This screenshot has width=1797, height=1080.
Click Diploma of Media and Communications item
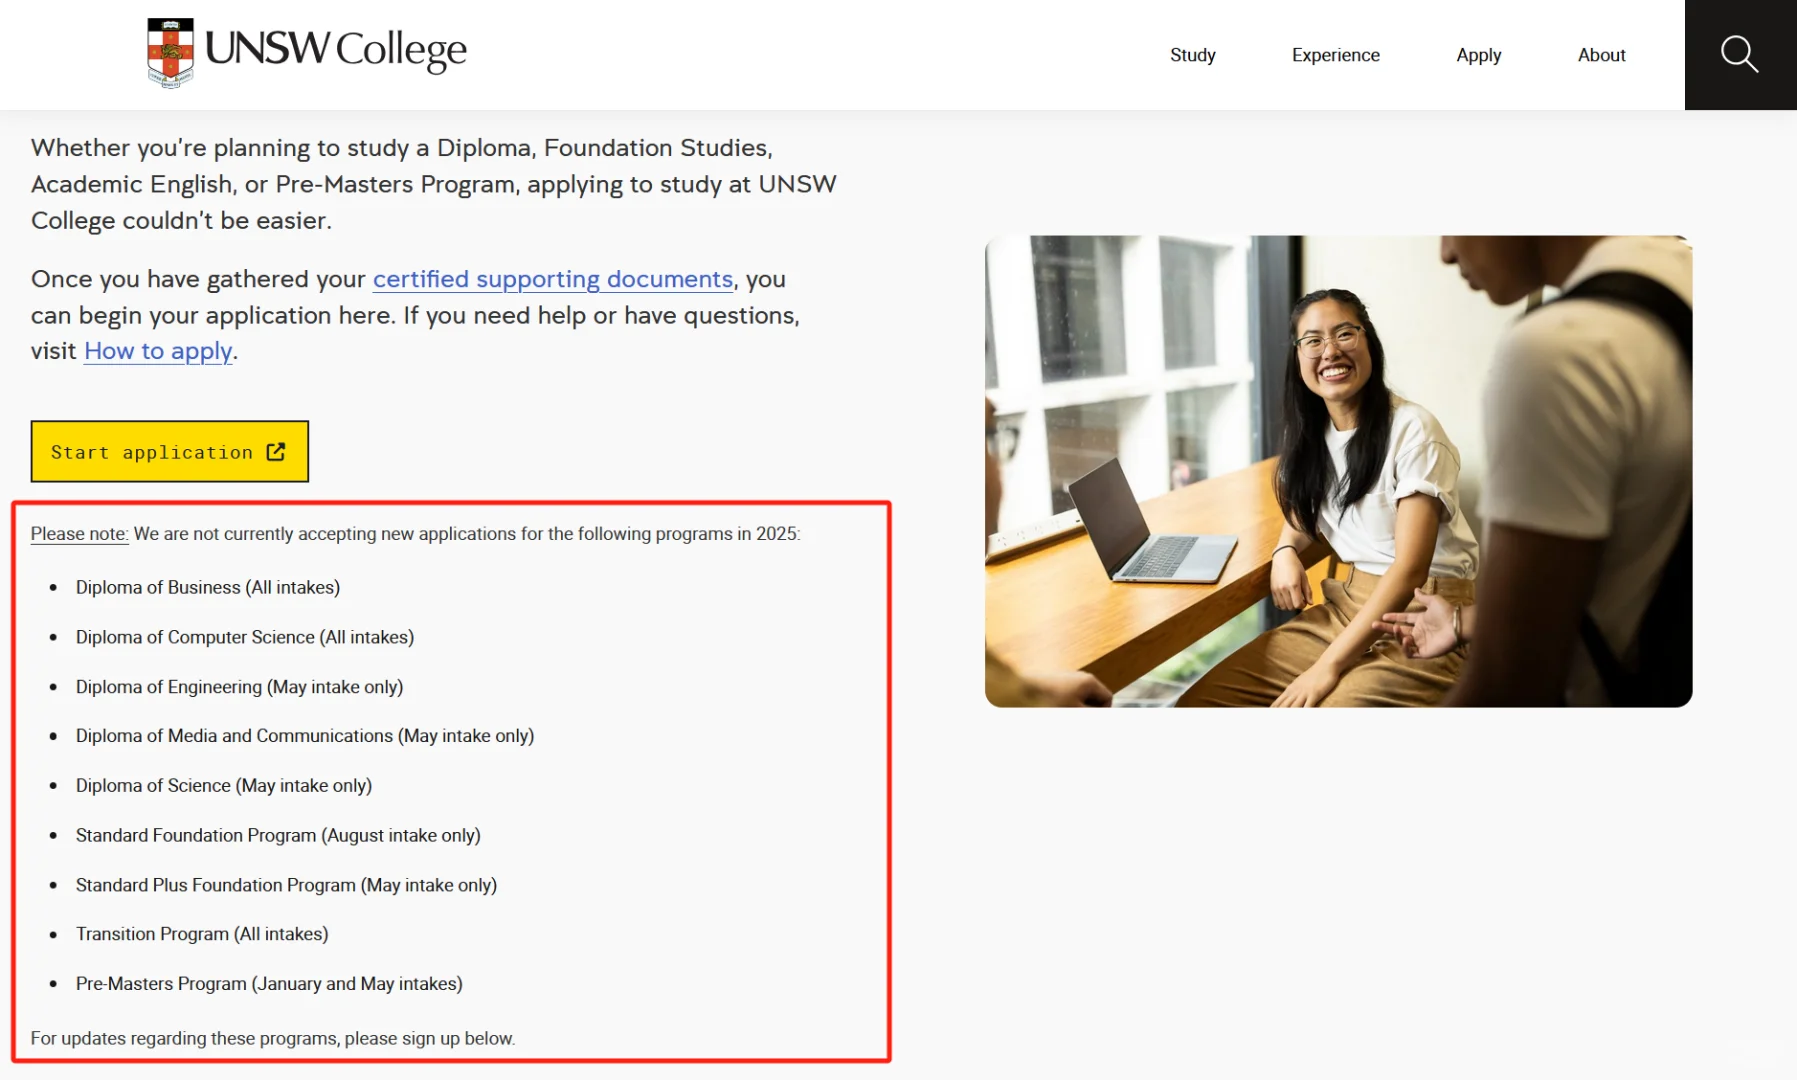coord(305,736)
